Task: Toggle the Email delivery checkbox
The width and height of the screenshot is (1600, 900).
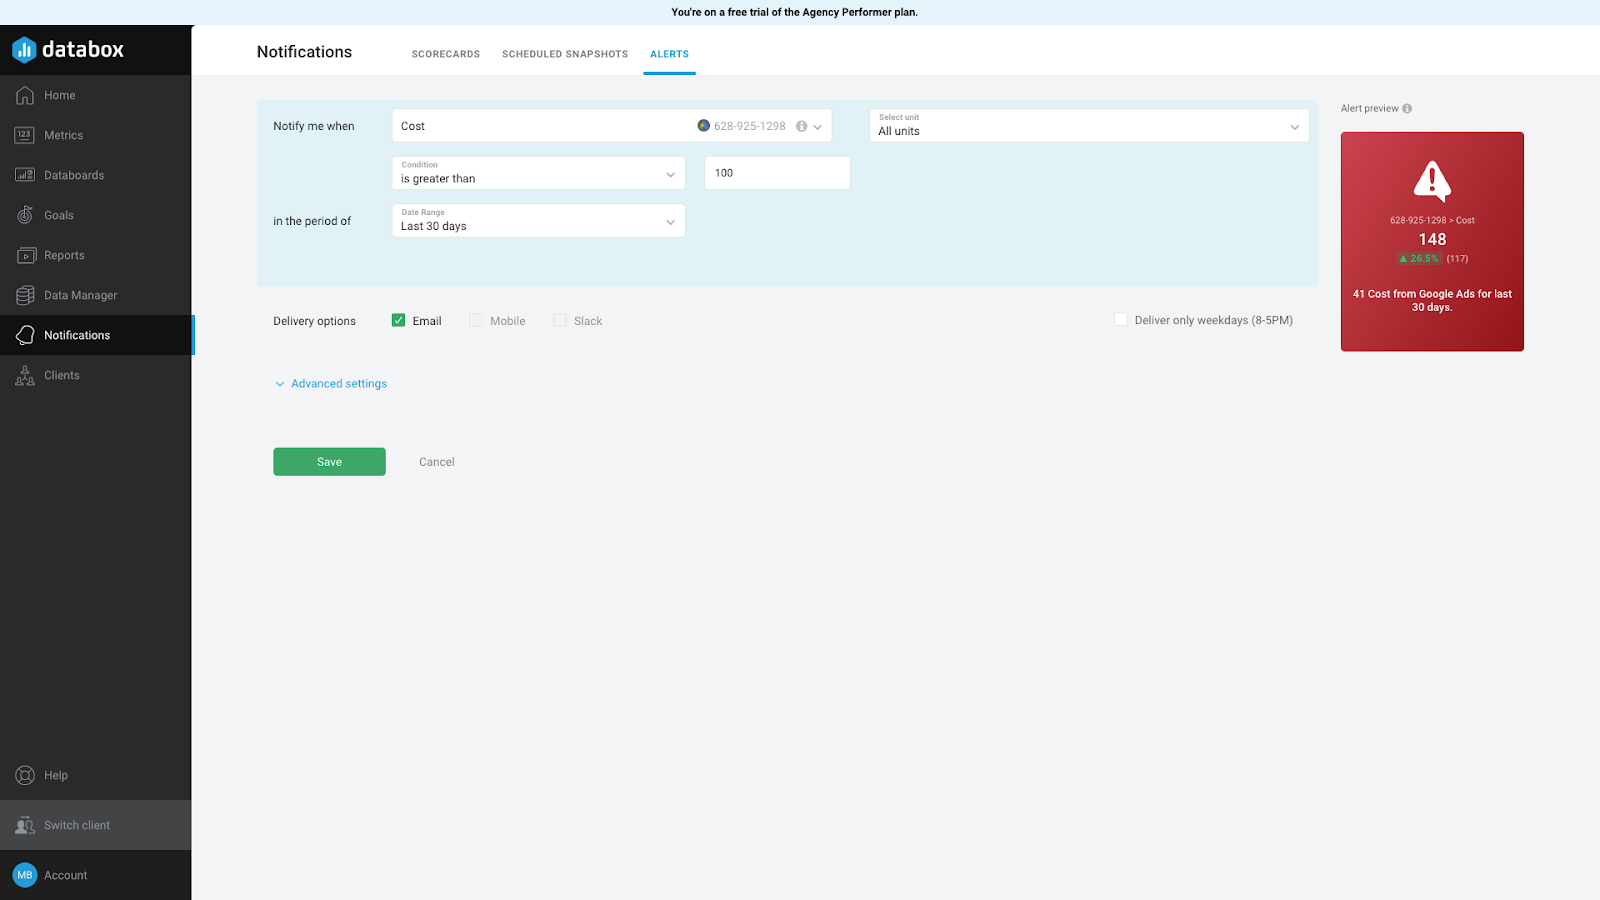Action: pos(398,320)
